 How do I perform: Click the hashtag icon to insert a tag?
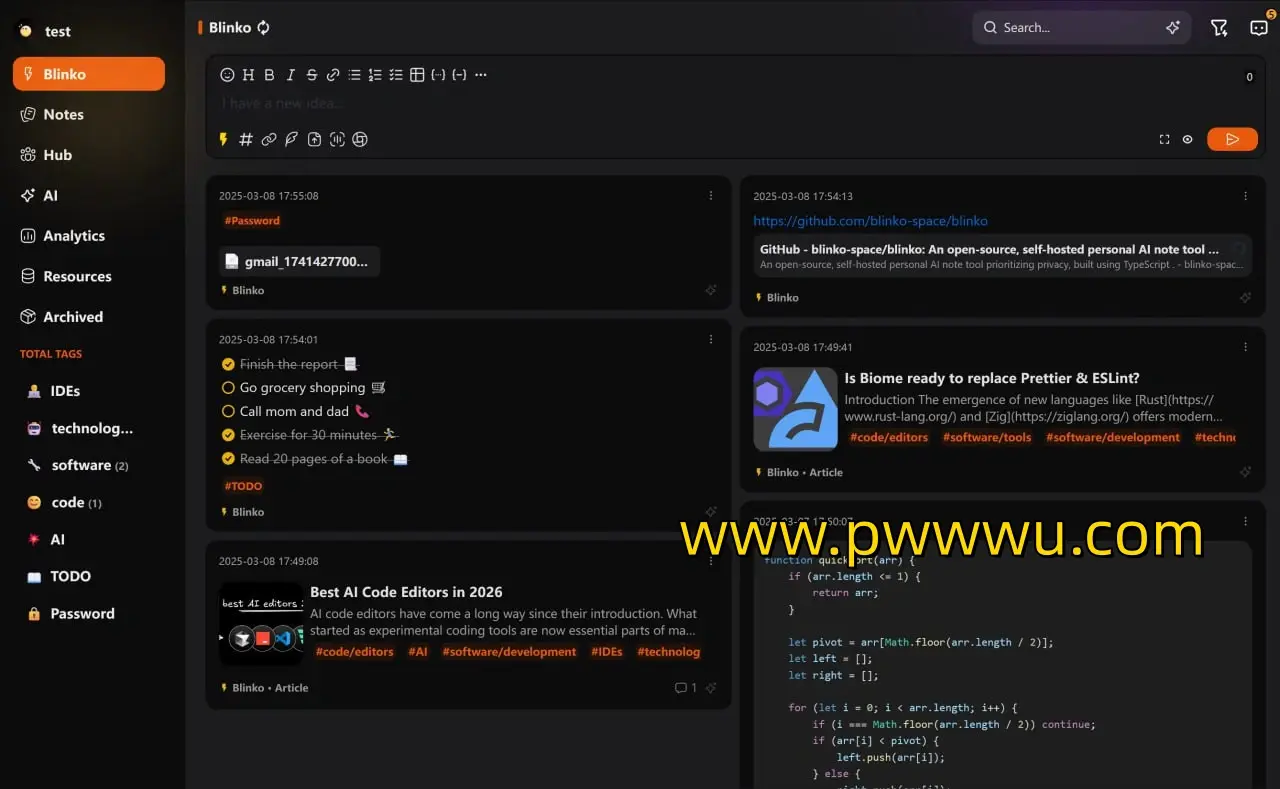click(x=246, y=140)
